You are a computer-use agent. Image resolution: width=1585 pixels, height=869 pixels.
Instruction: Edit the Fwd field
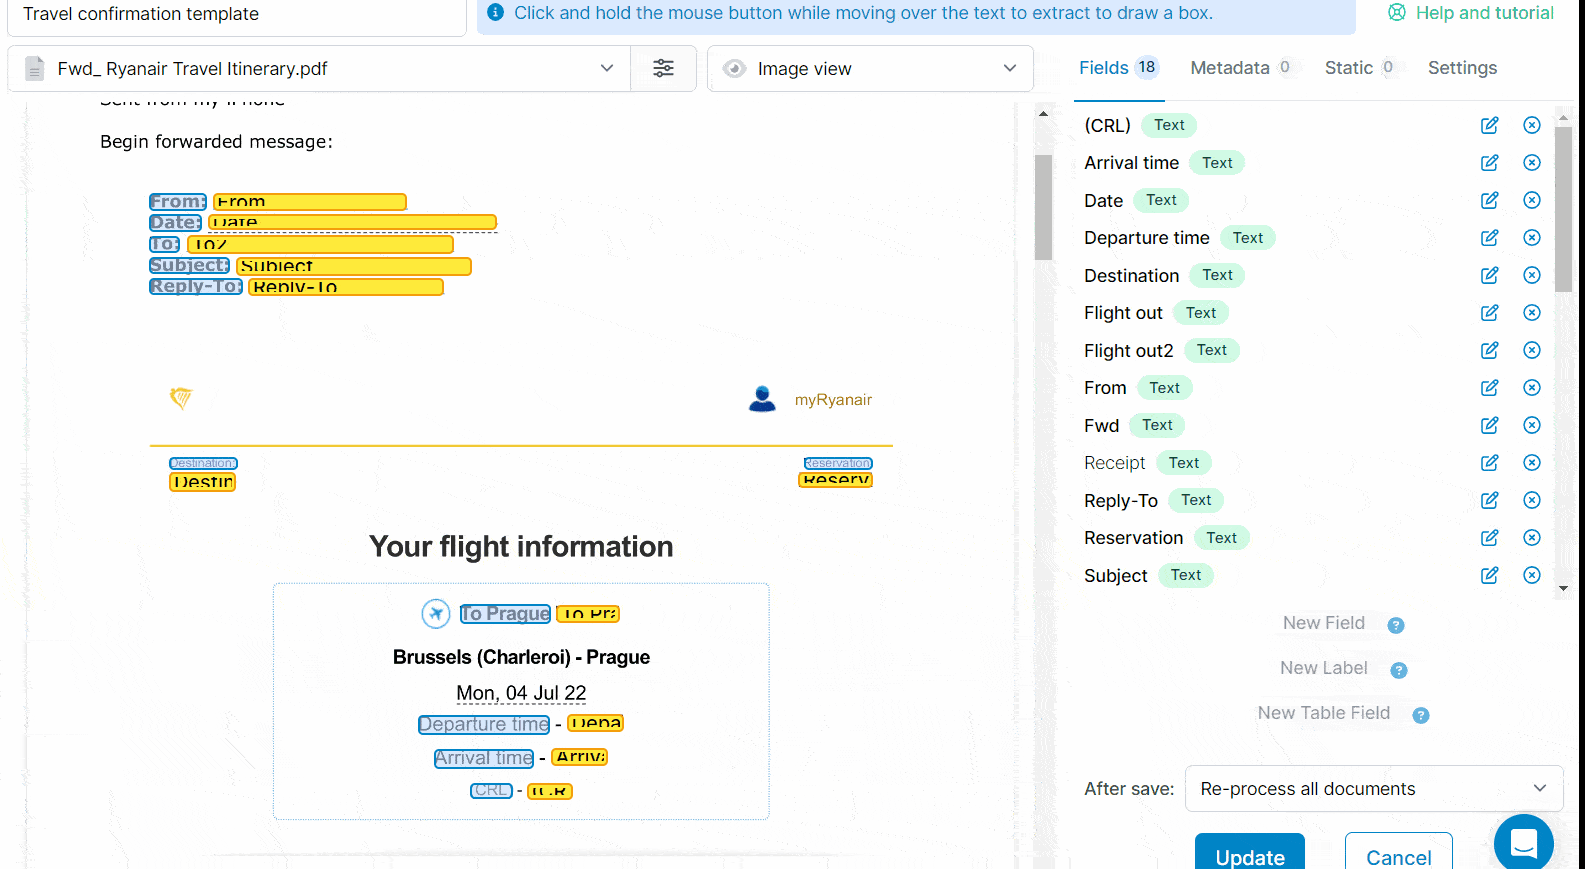coord(1489,425)
